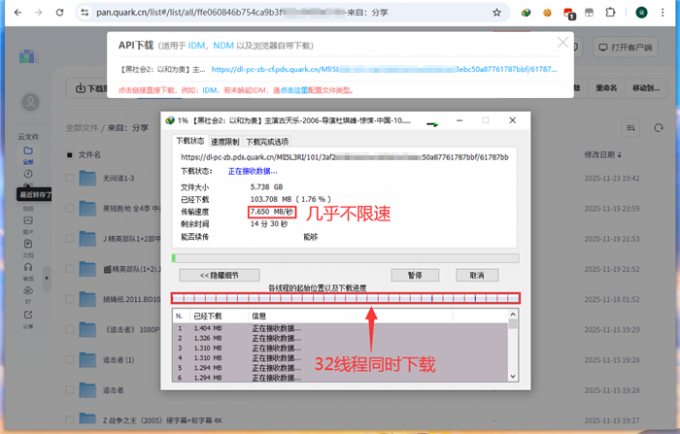Image resolution: width=680 pixels, height=434 pixels.
Task: Open red extension with badge 1
Action: (569, 13)
